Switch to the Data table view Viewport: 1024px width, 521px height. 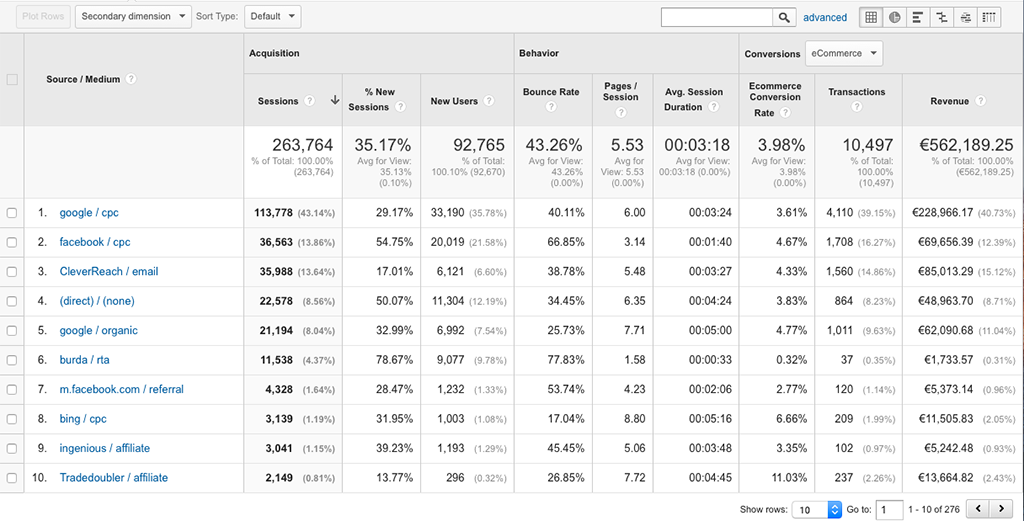pos(871,17)
